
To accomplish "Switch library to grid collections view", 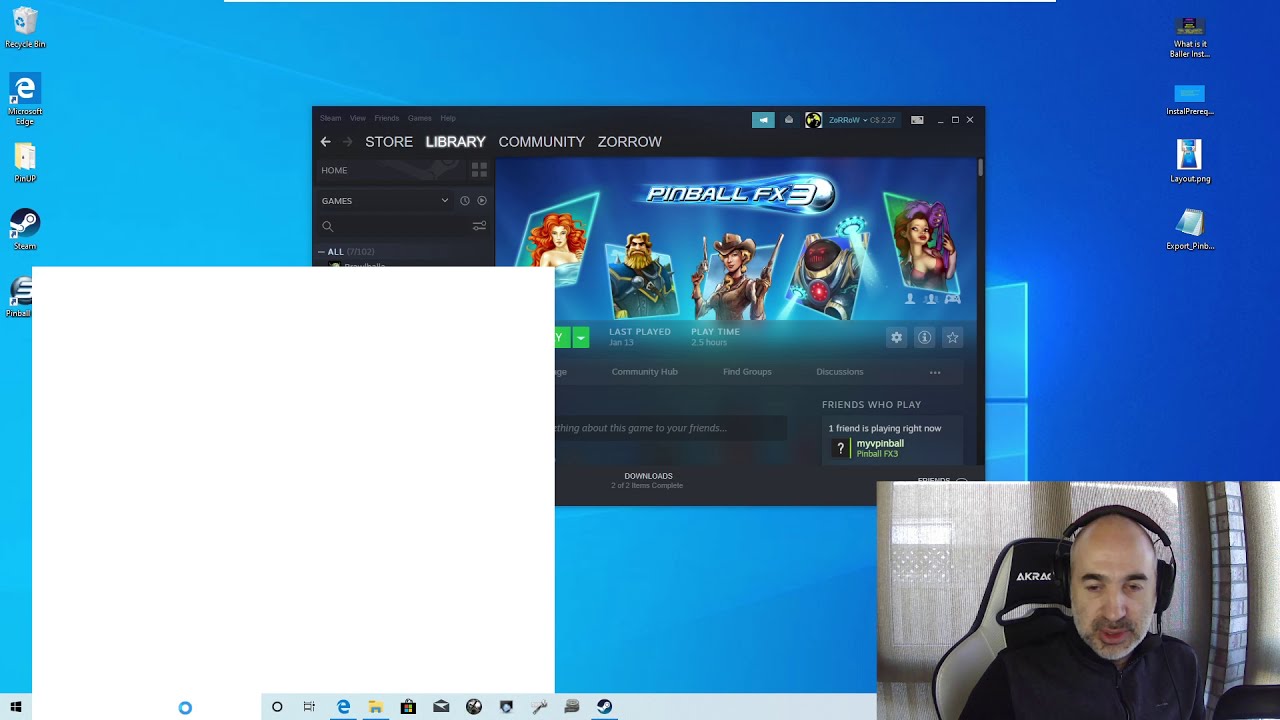I will click(x=479, y=170).
